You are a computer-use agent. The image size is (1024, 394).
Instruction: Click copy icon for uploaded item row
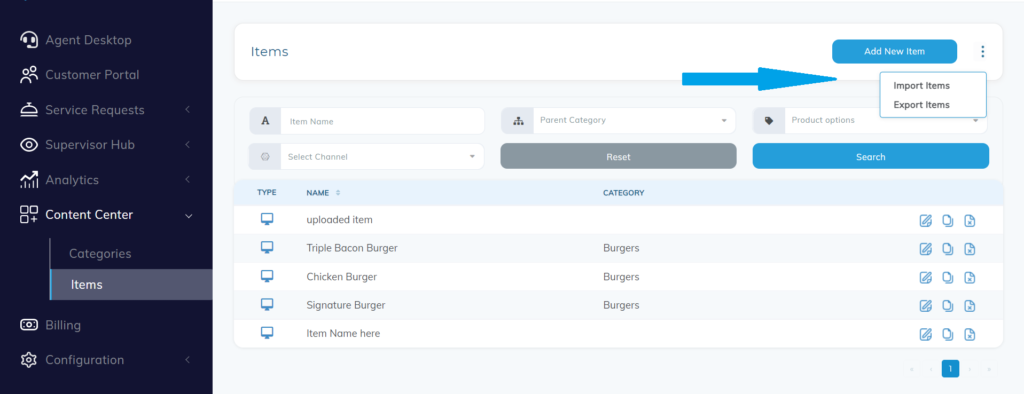(x=948, y=220)
